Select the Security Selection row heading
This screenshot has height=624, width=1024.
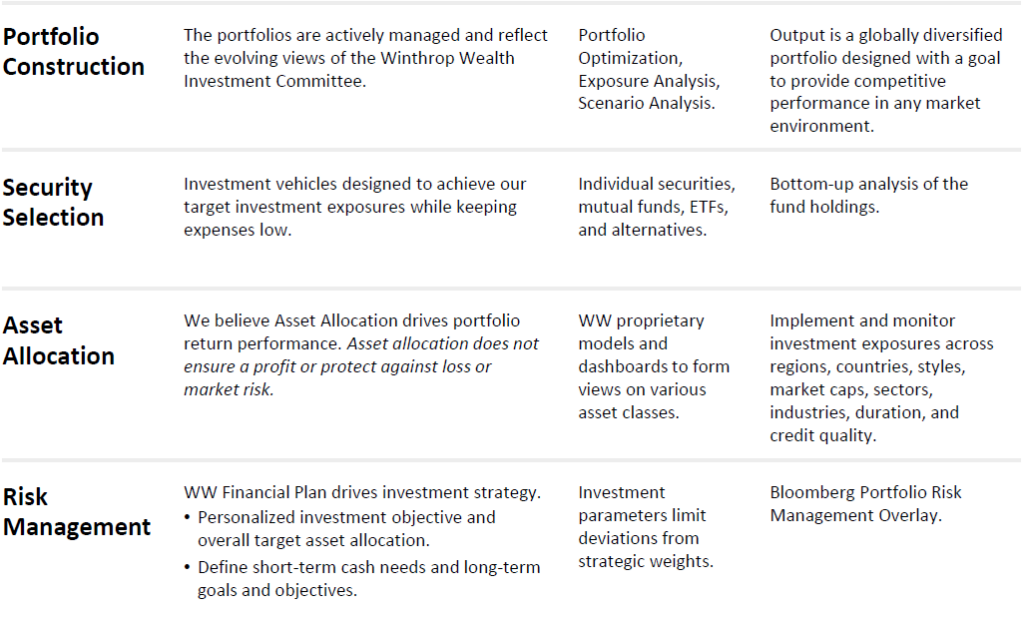pyautogui.click(x=54, y=202)
